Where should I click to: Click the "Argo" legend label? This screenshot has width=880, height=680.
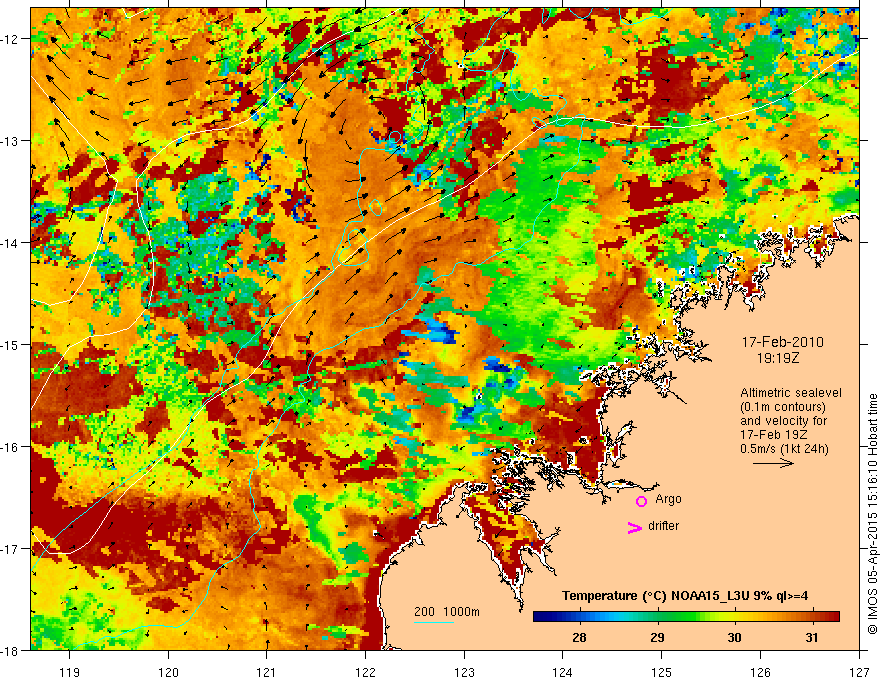click(x=668, y=499)
